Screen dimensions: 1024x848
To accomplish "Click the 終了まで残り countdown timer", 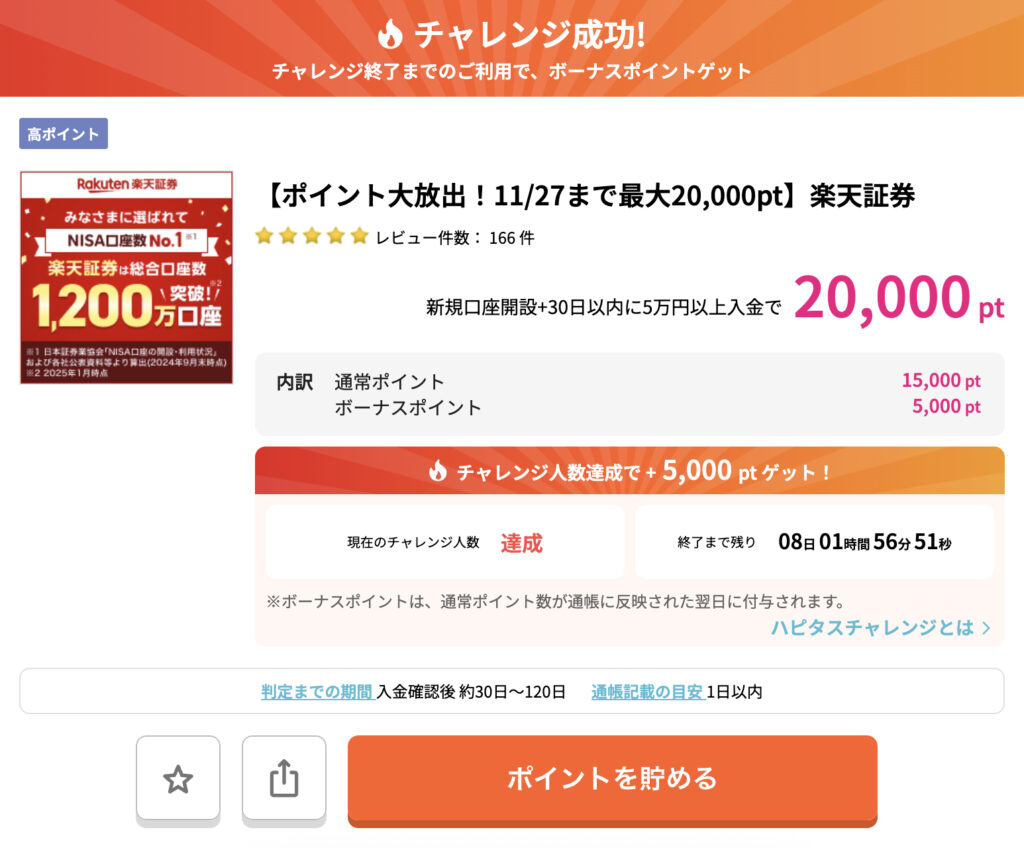I will coord(864,543).
